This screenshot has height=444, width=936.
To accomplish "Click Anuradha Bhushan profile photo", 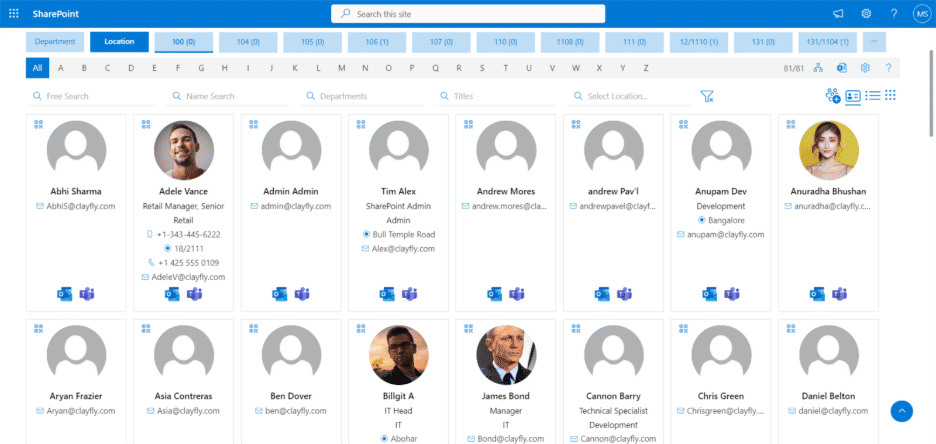I will coord(829,150).
